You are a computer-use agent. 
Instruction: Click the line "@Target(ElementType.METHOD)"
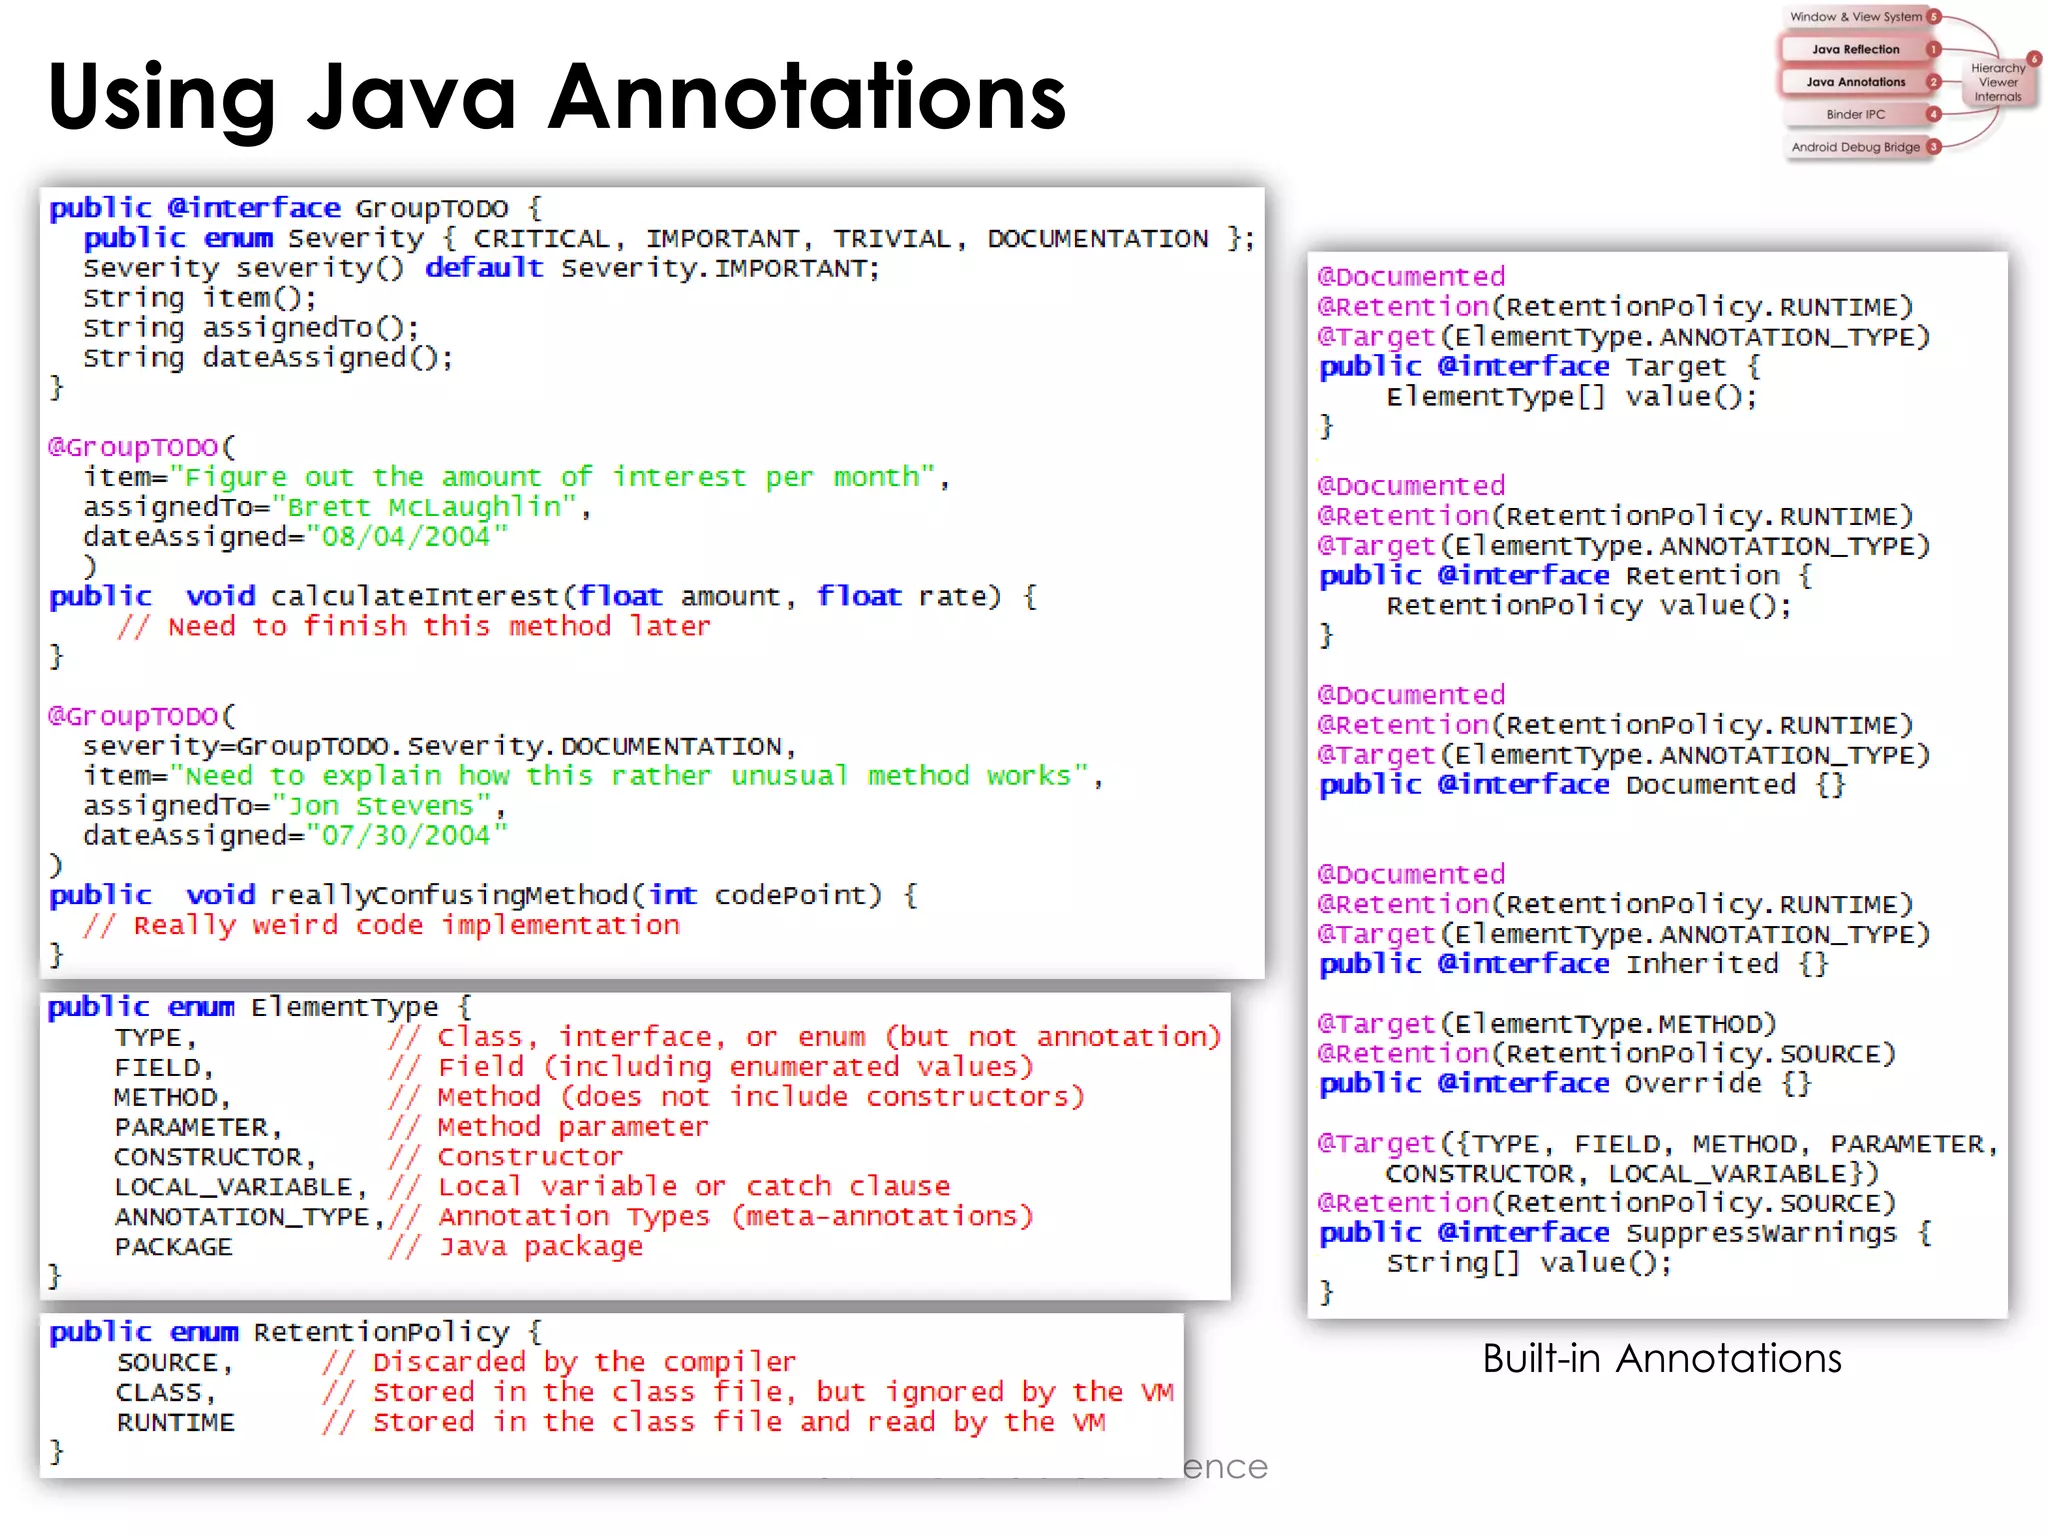(1547, 1024)
